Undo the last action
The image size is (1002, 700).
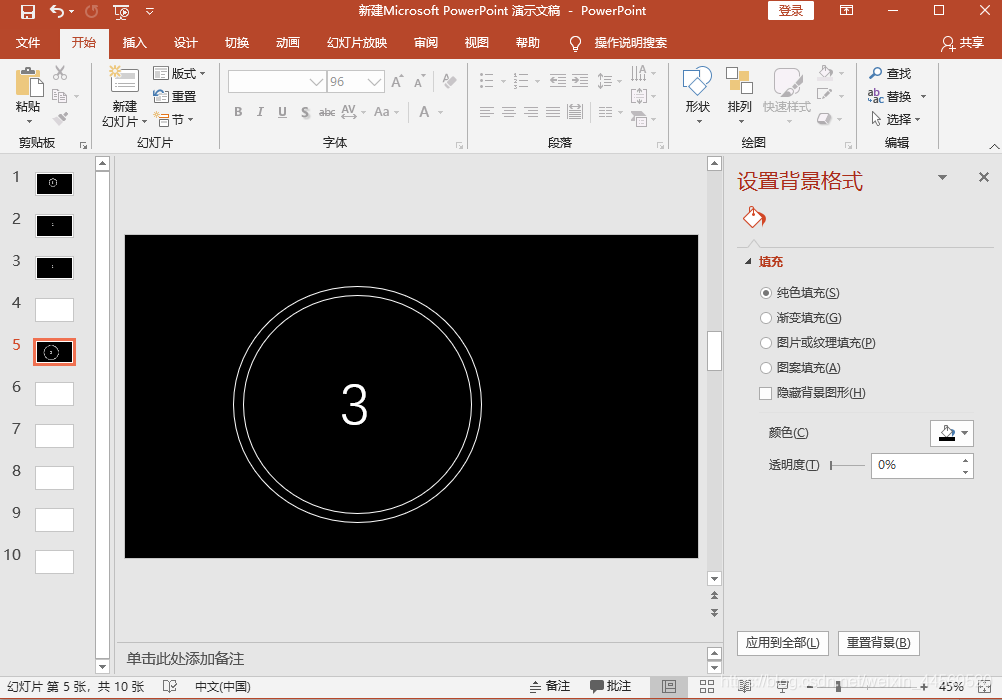point(58,11)
